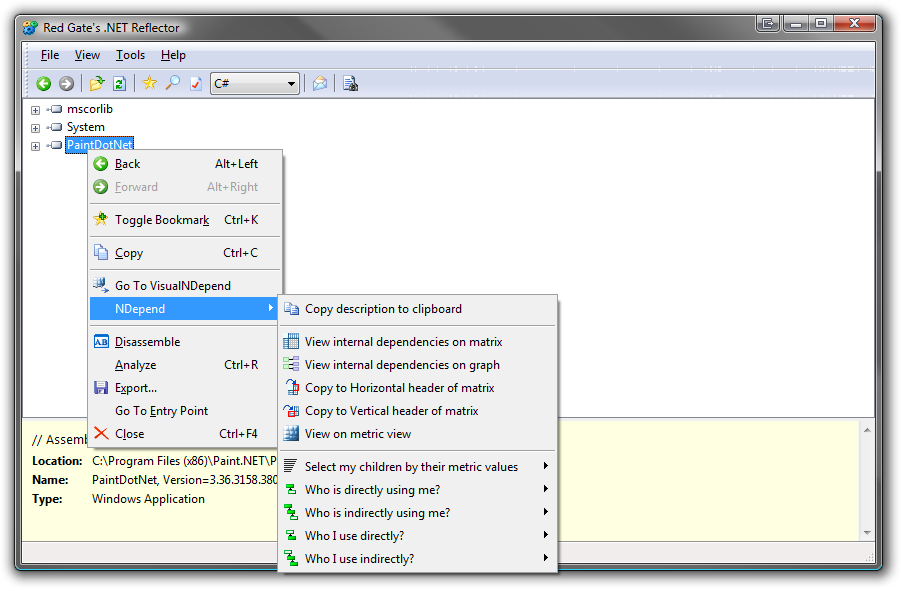Choose Go To VisualNDepend
Screen dimensions: 901x591
(x=185, y=285)
